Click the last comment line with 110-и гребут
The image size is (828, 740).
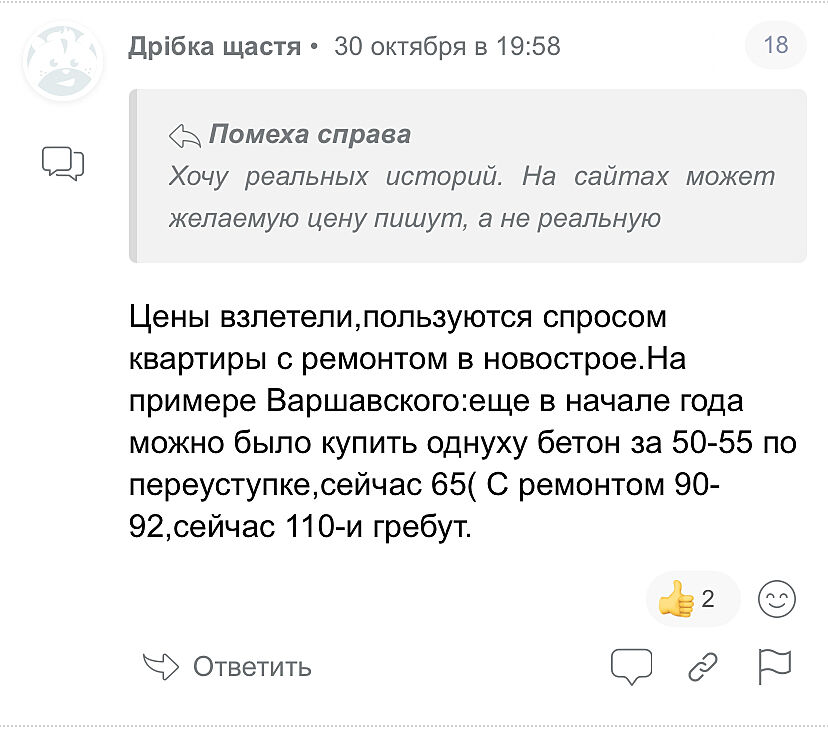[x=300, y=525]
